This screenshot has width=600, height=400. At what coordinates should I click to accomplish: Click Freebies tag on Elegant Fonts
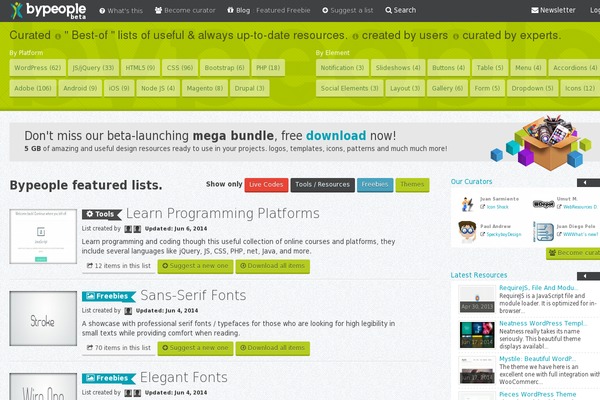109,378
